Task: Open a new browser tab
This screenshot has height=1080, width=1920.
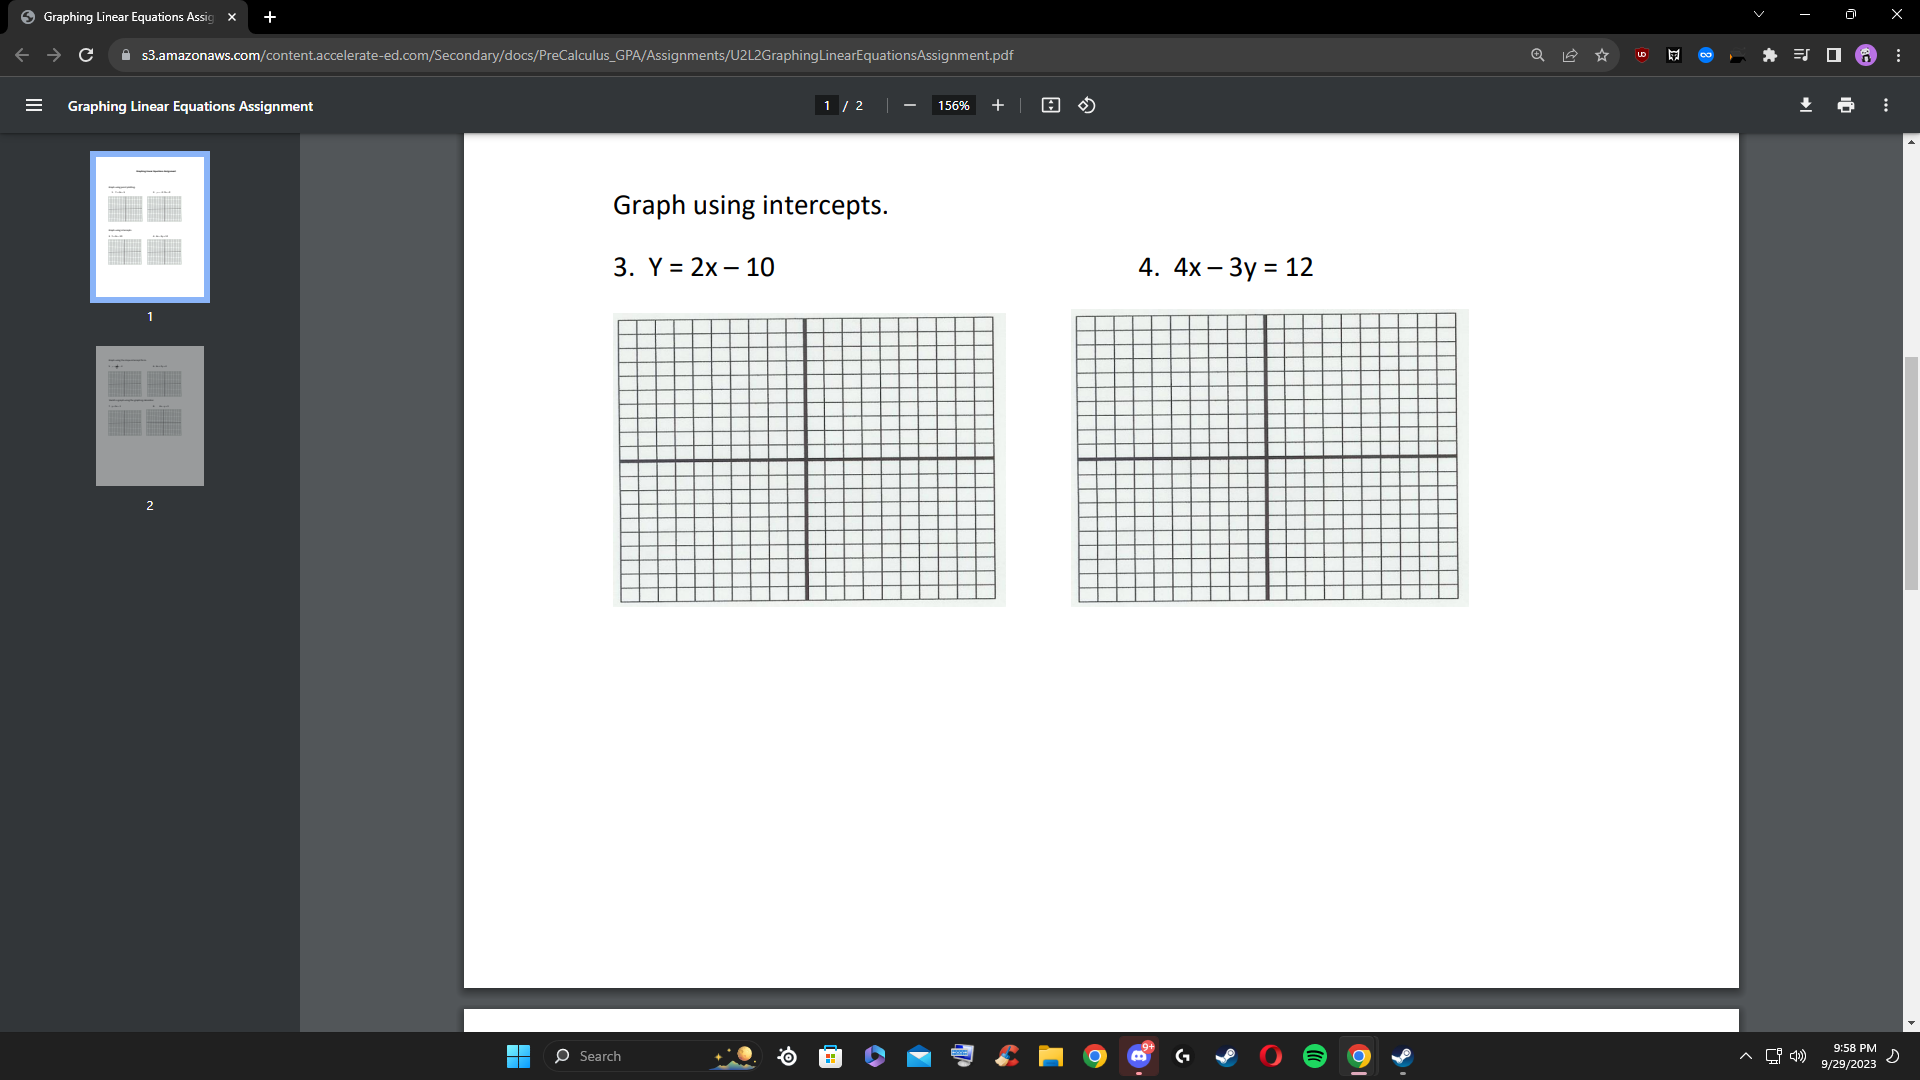Action: click(269, 16)
